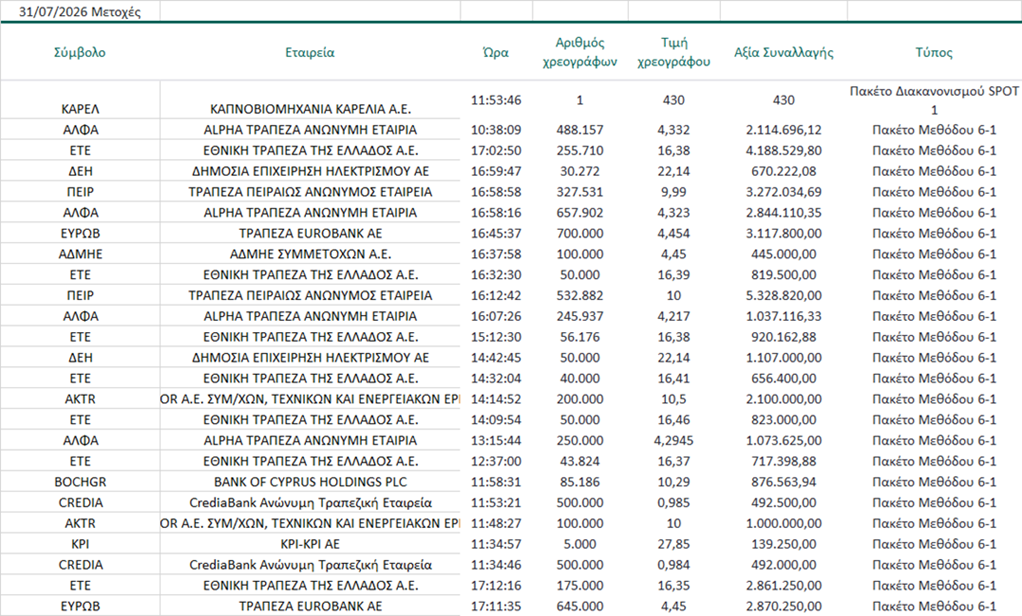This screenshot has height=616, width=1022.
Task: Click the 31/07/2026 Μετοχές title cell
Action: (x=80, y=12)
